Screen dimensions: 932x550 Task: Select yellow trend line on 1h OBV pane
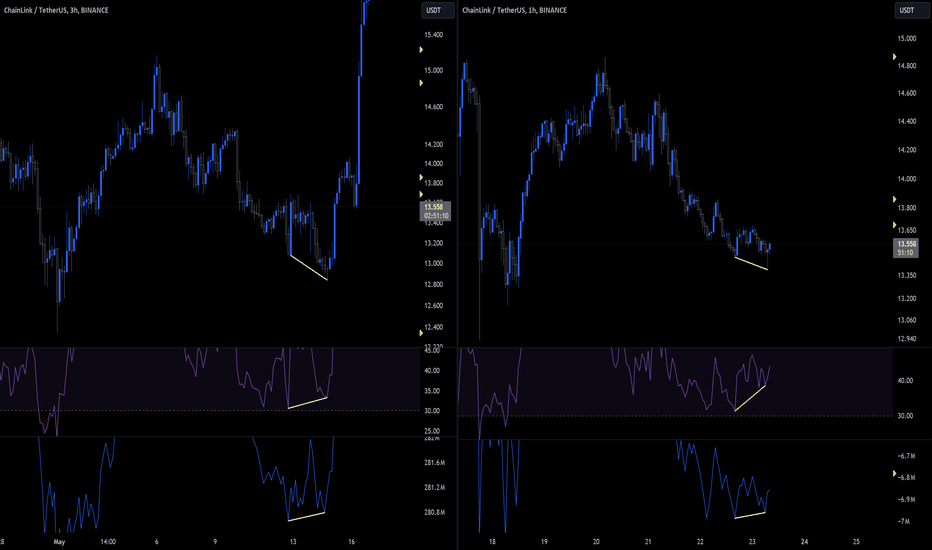750,515
